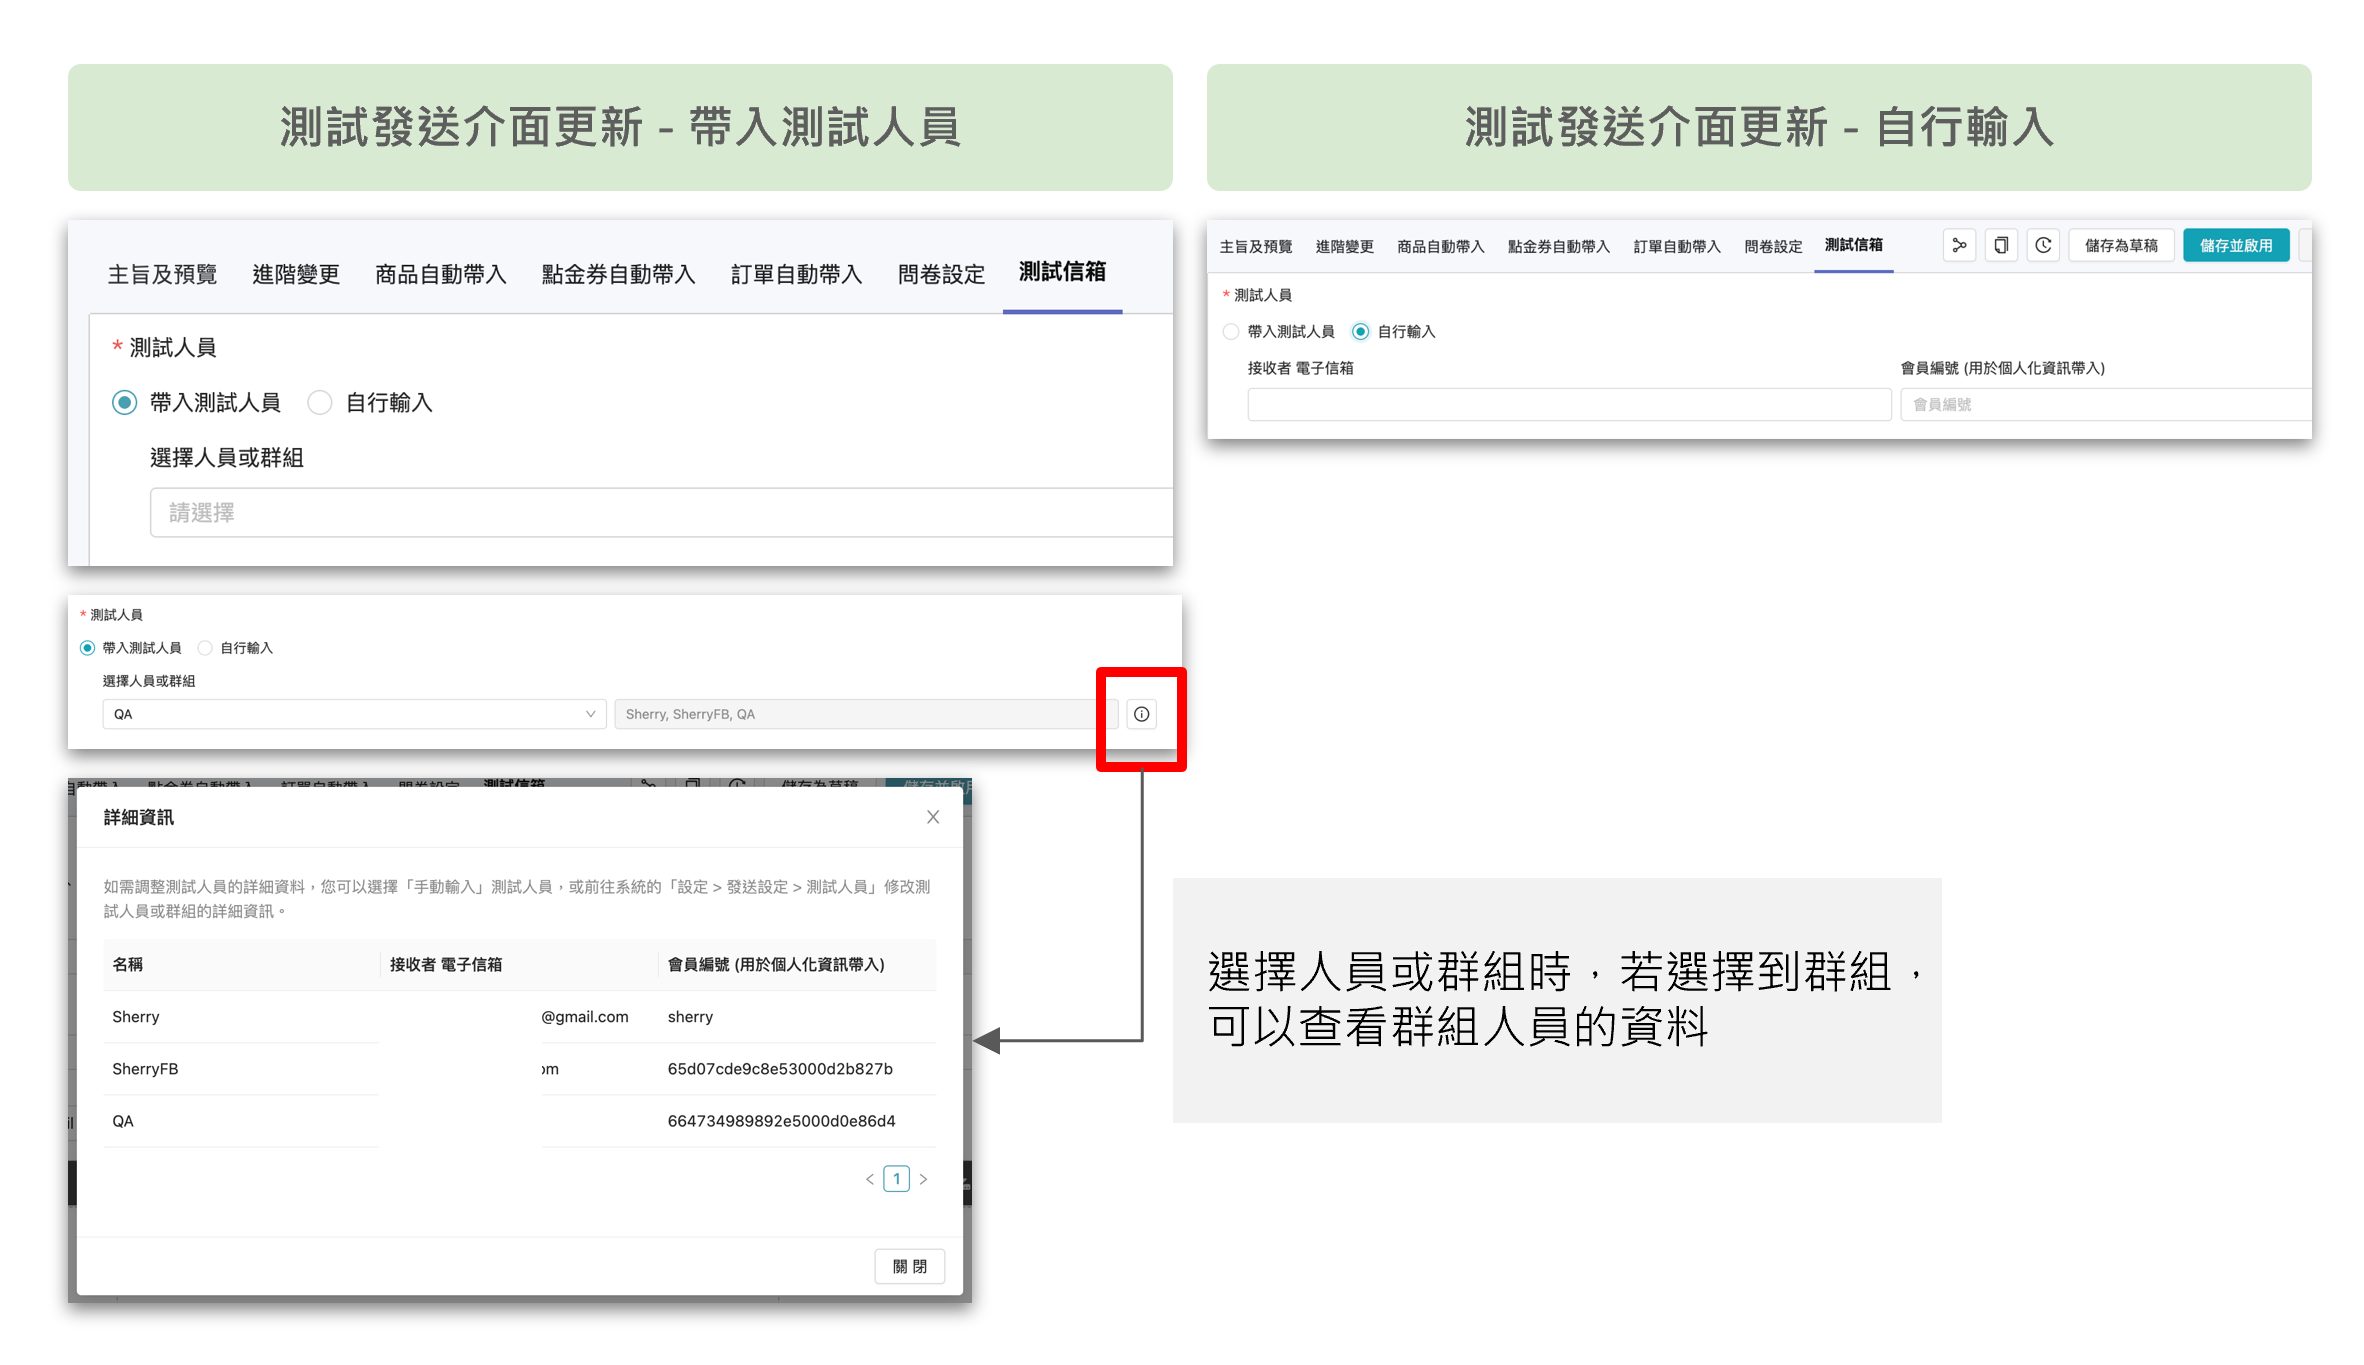Close the 詳細資訊 dialog with the X icon
This screenshot has height=1365, width=2364.
pos(932,816)
